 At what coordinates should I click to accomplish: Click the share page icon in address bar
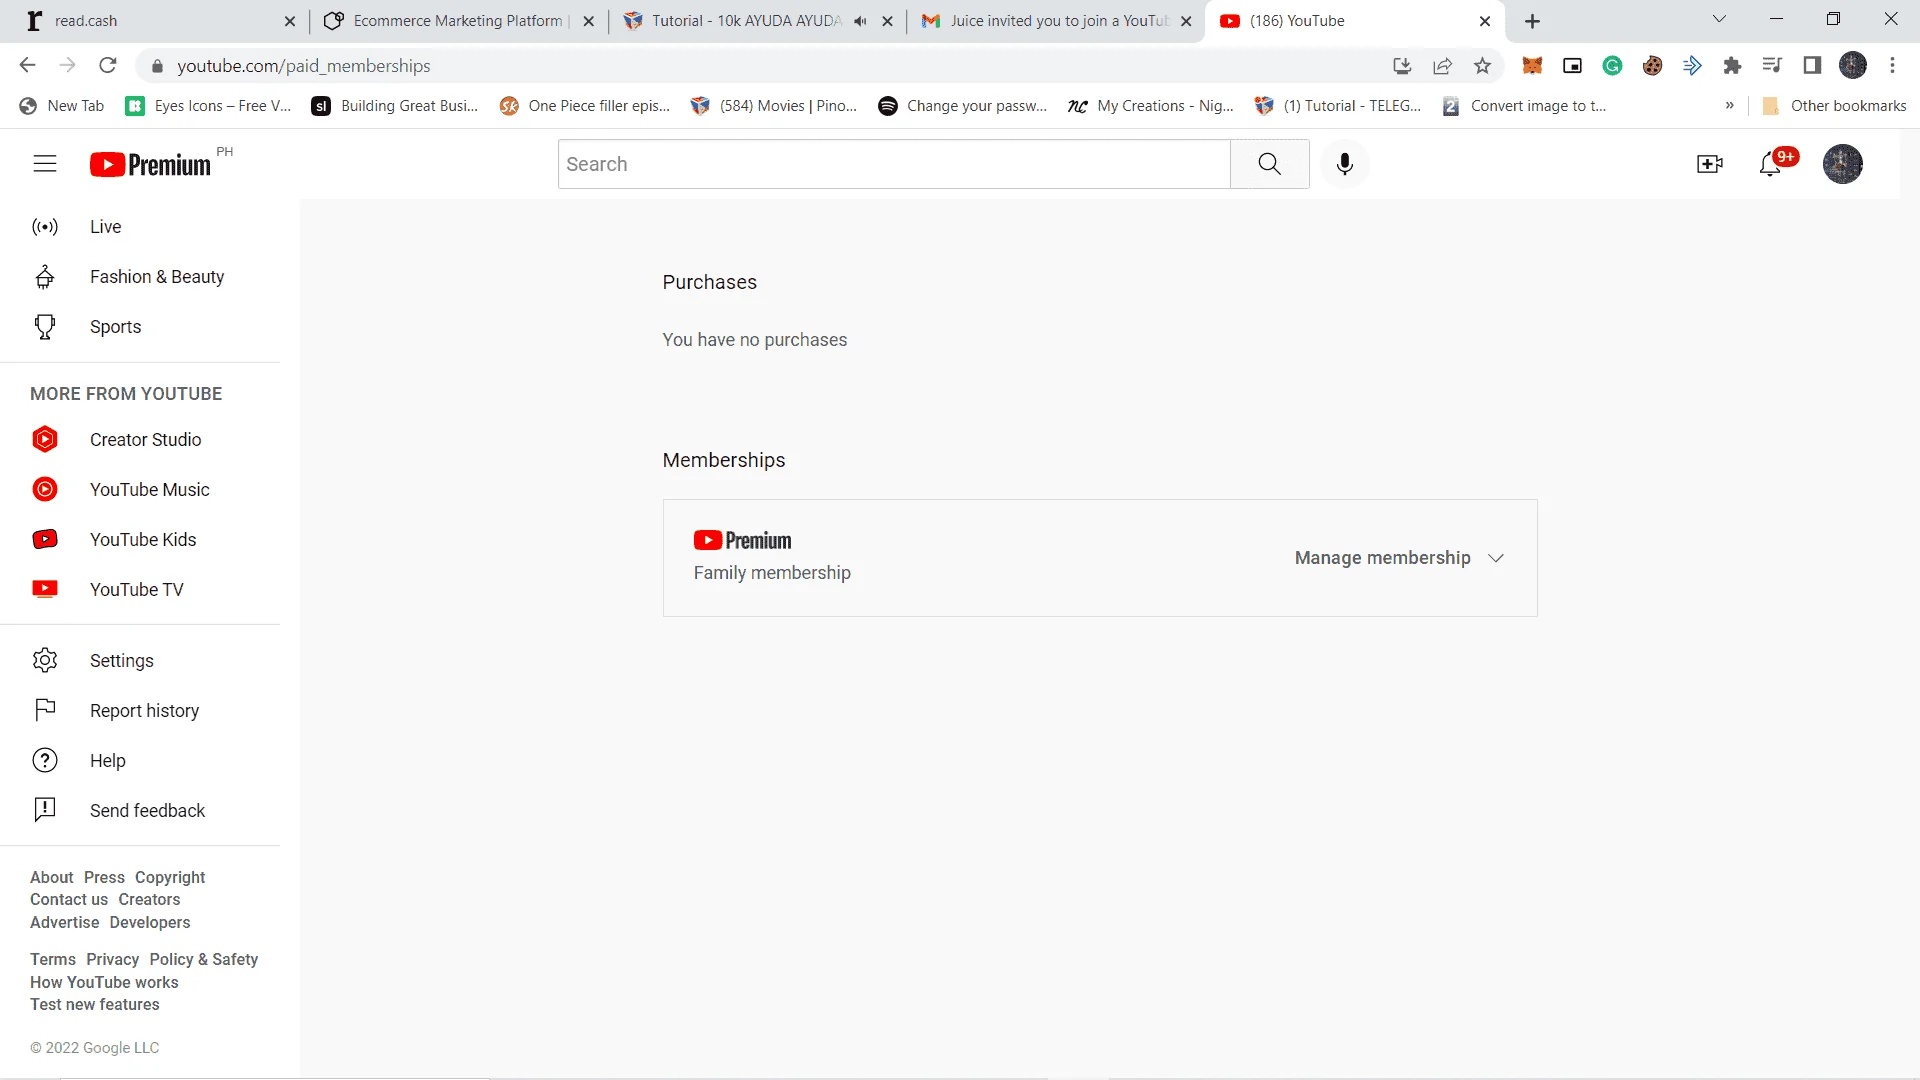point(1442,66)
